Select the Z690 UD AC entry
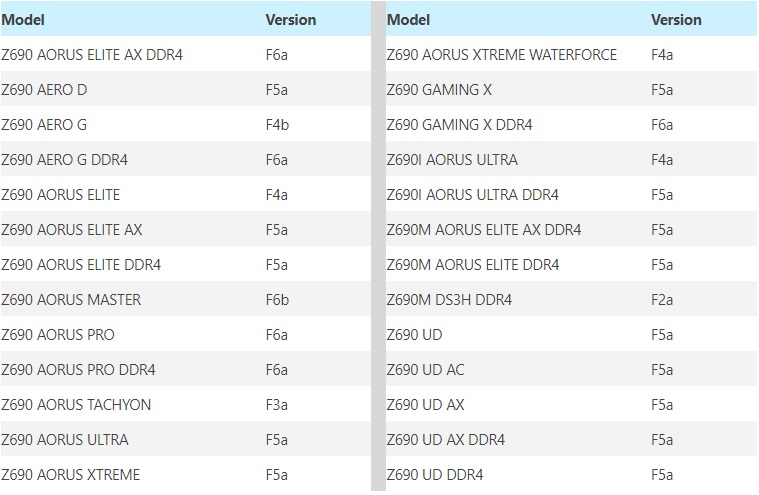Viewport: 759px width, 495px height. coord(425,370)
